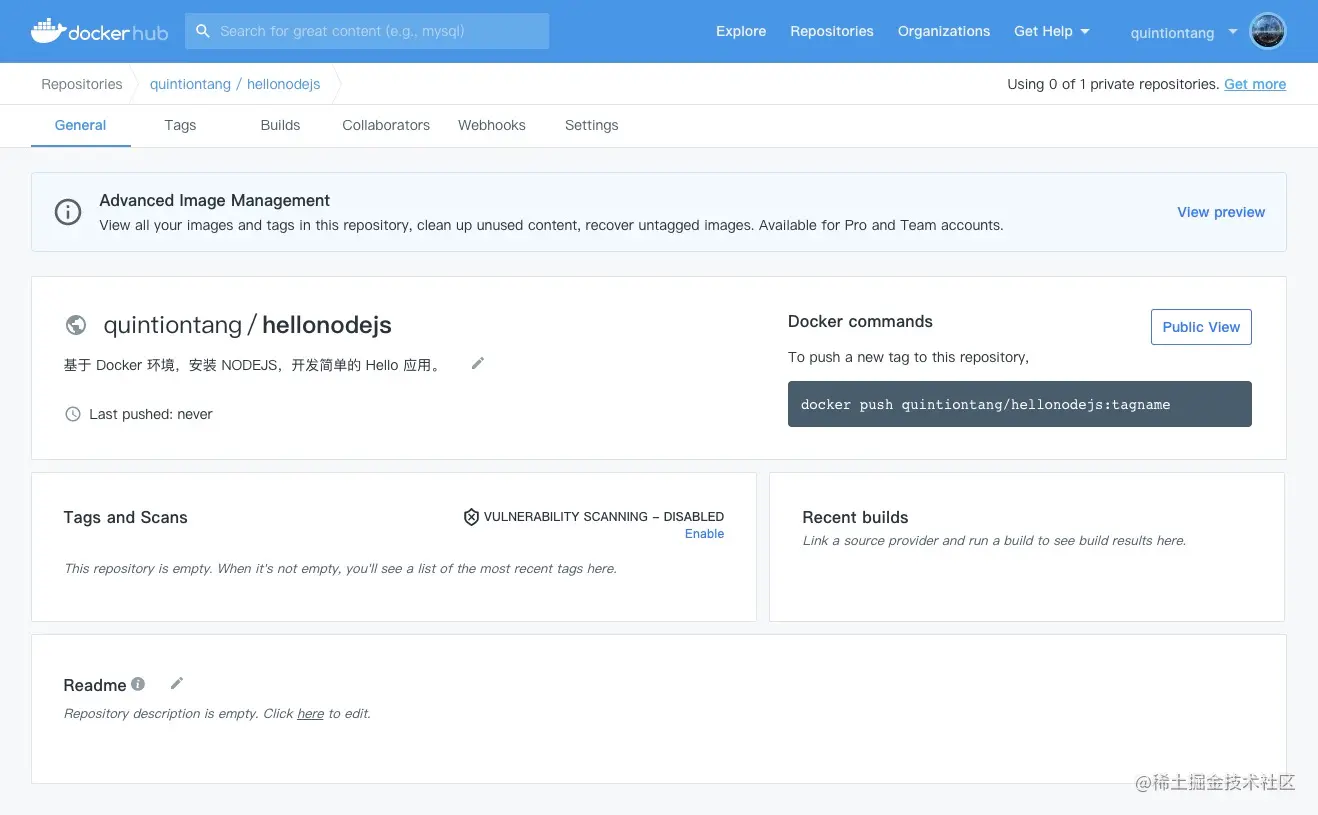
Task: Edit the Readme with pencil icon
Action: pos(177,683)
